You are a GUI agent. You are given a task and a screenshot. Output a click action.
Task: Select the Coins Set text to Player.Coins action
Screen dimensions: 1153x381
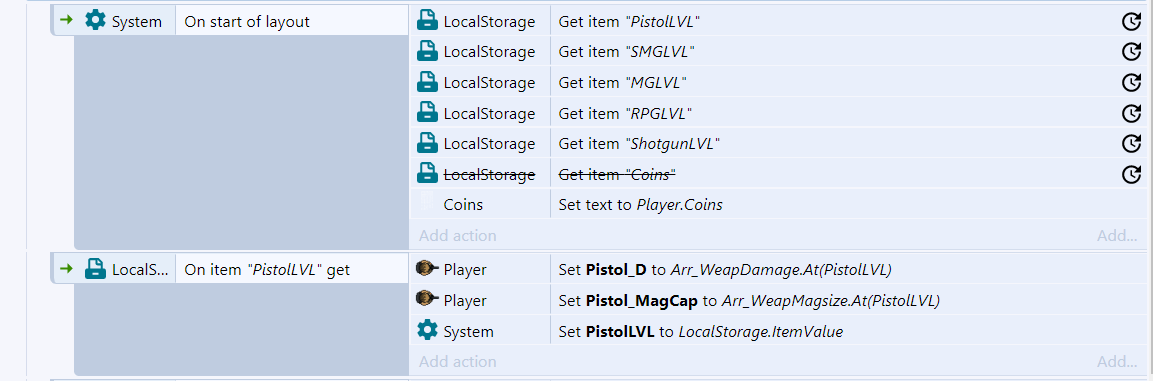(777, 204)
